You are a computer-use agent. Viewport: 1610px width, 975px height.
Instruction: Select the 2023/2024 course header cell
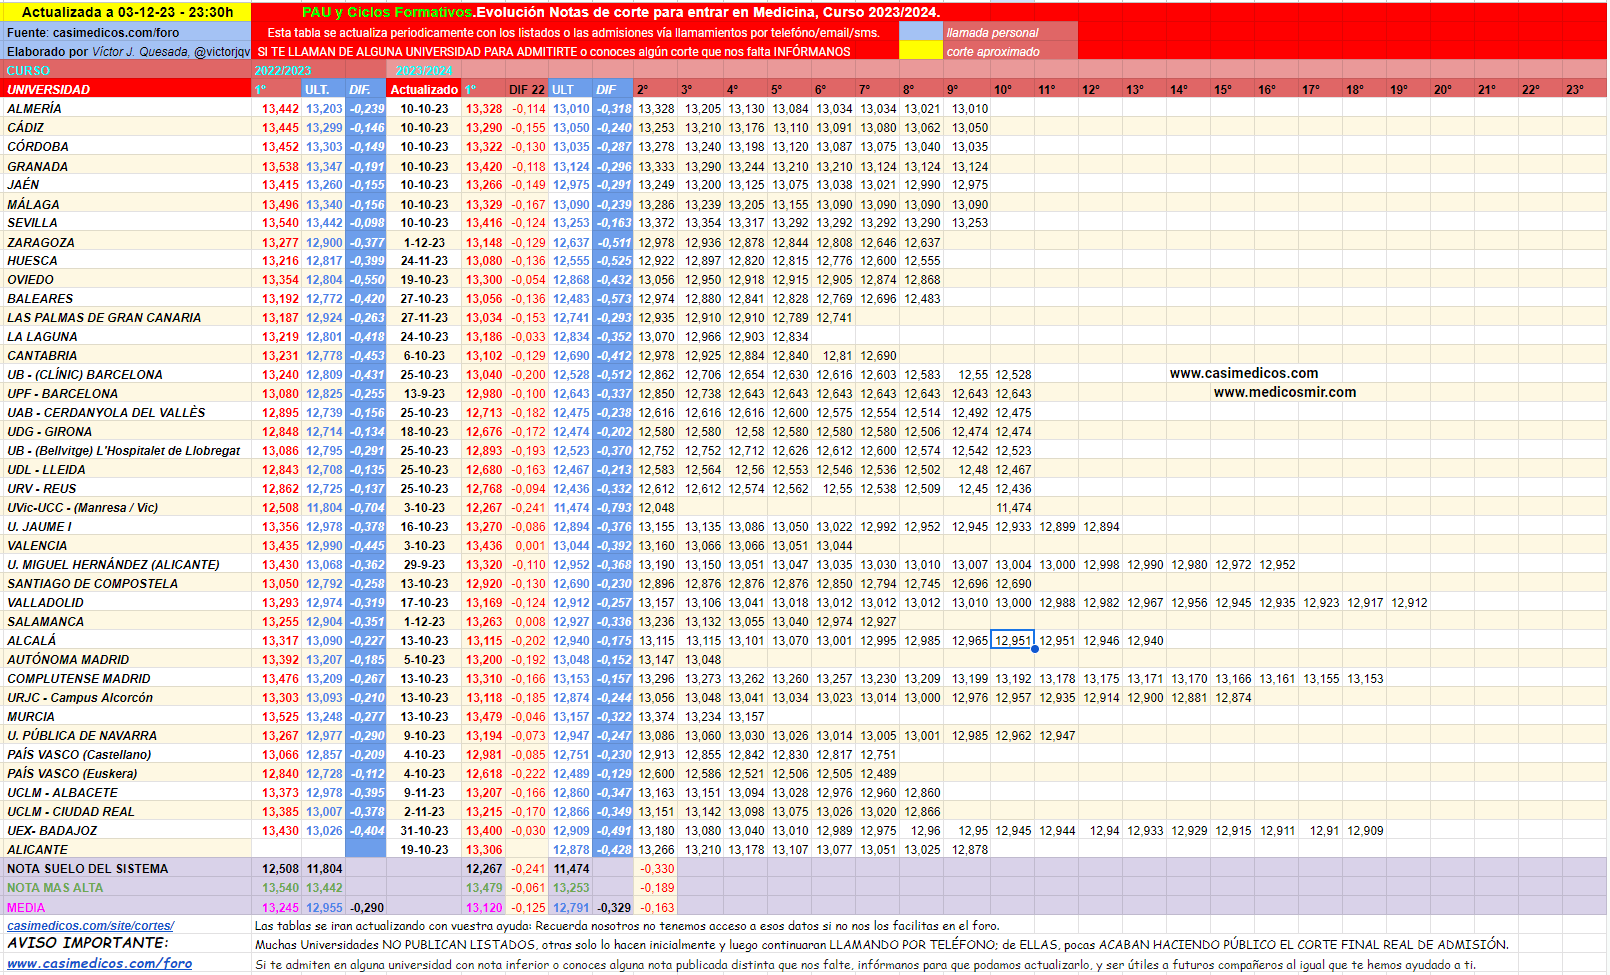click(x=424, y=70)
